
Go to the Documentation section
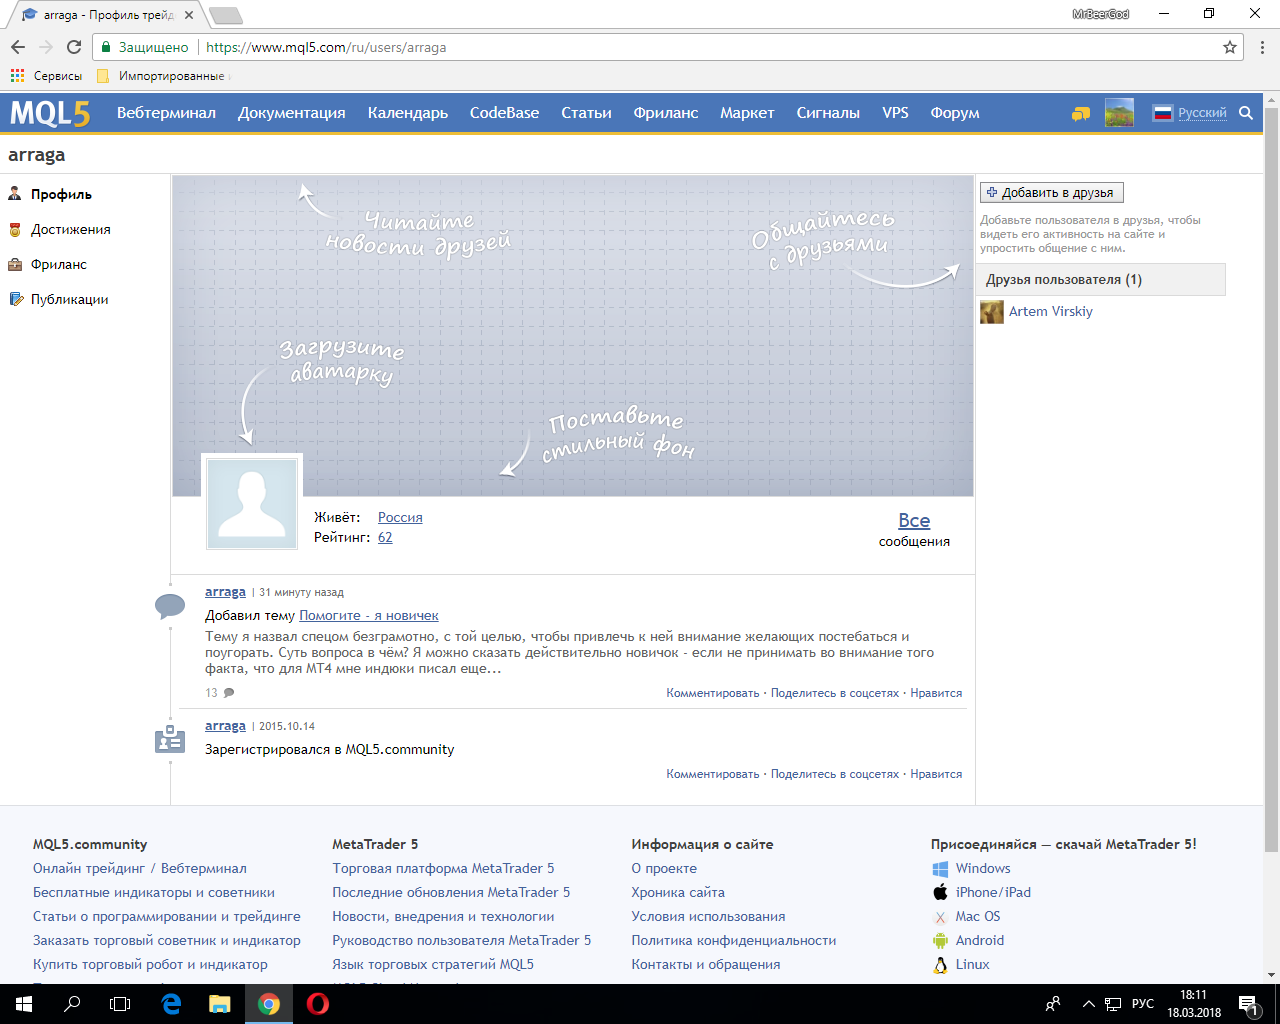point(292,113)
